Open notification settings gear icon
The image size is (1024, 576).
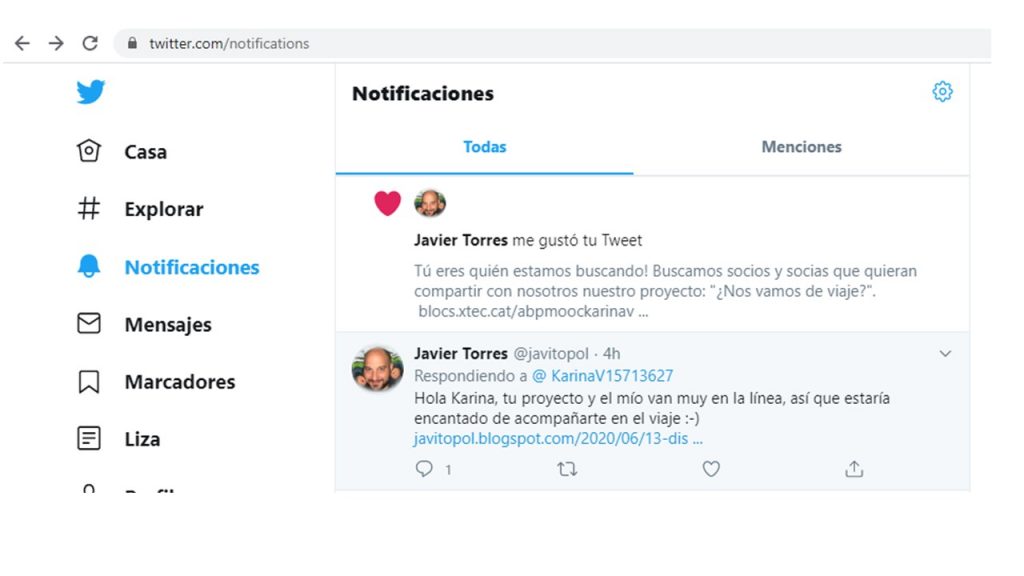pos(942,92)
